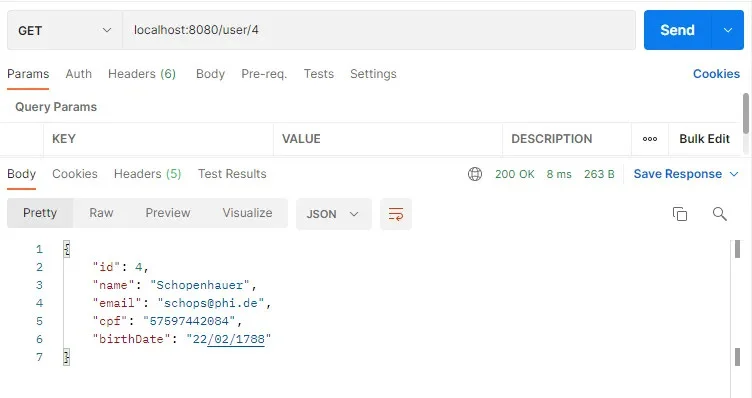Open the Test Results tab
The width and height of the screenshot is (752, 398).
pyautogui.click(x=232, y=174)
